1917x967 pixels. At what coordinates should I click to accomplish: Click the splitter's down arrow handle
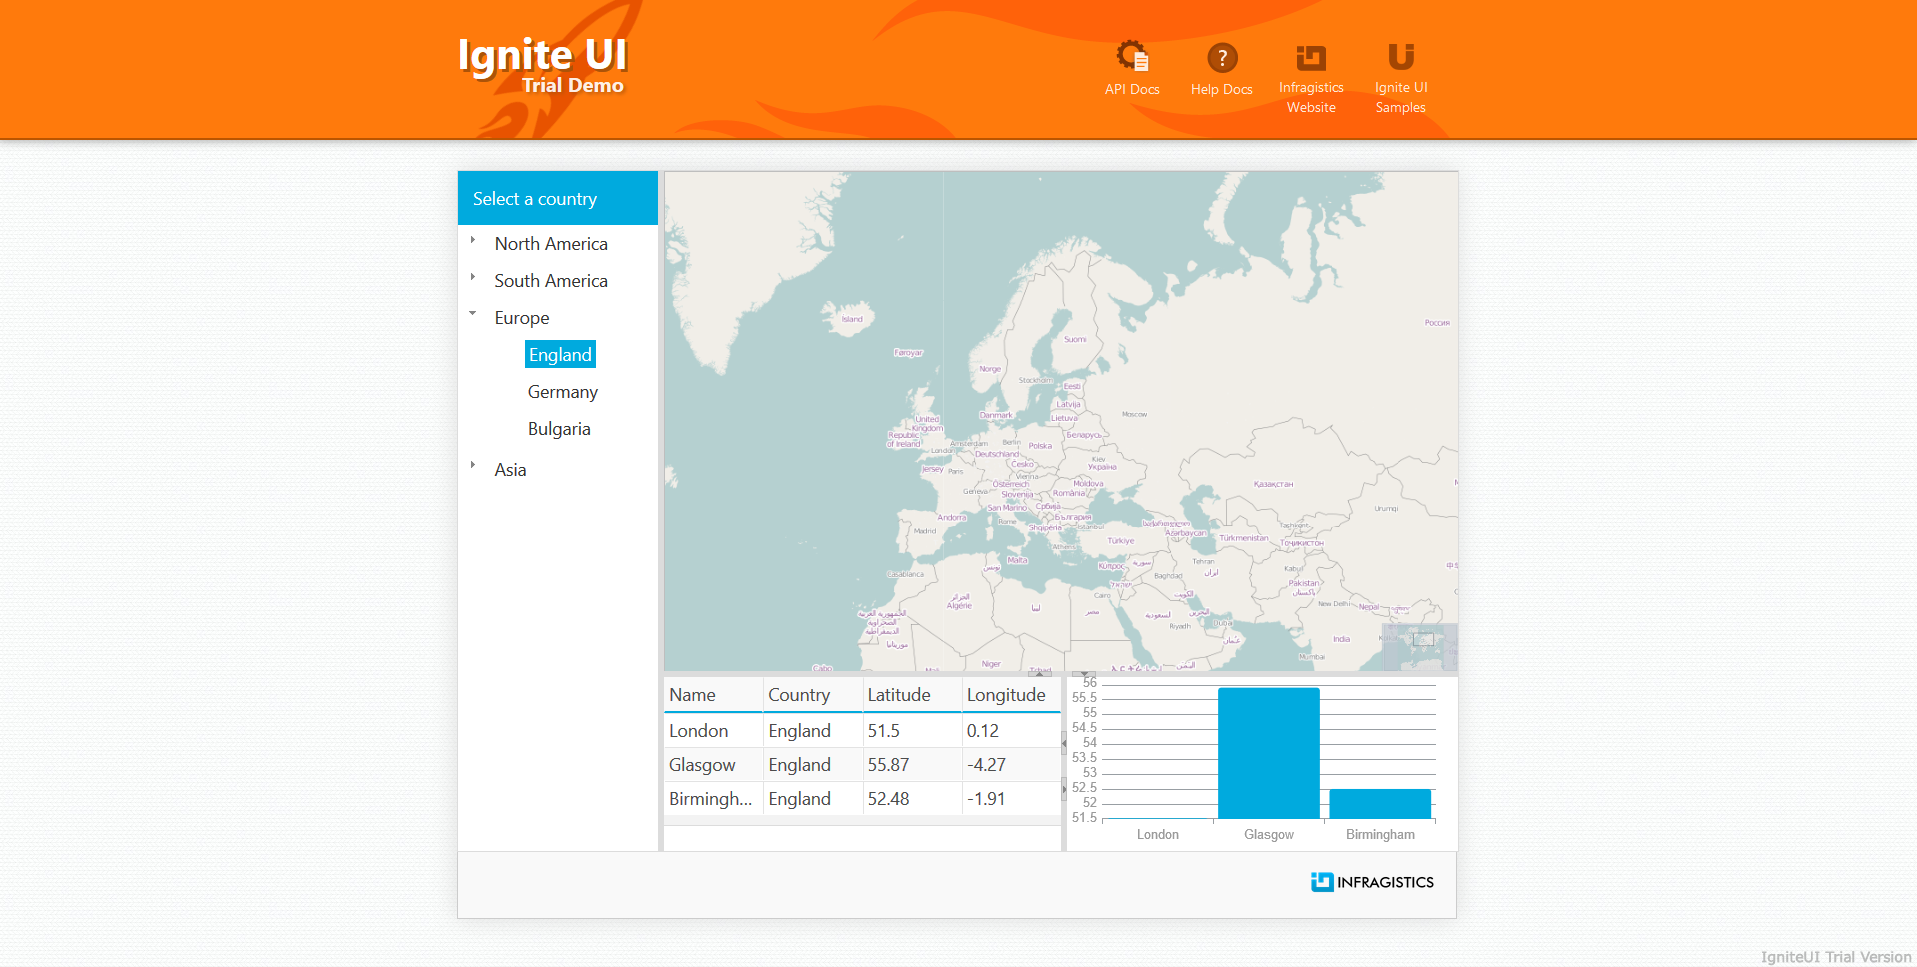[x=1085, y=673]
